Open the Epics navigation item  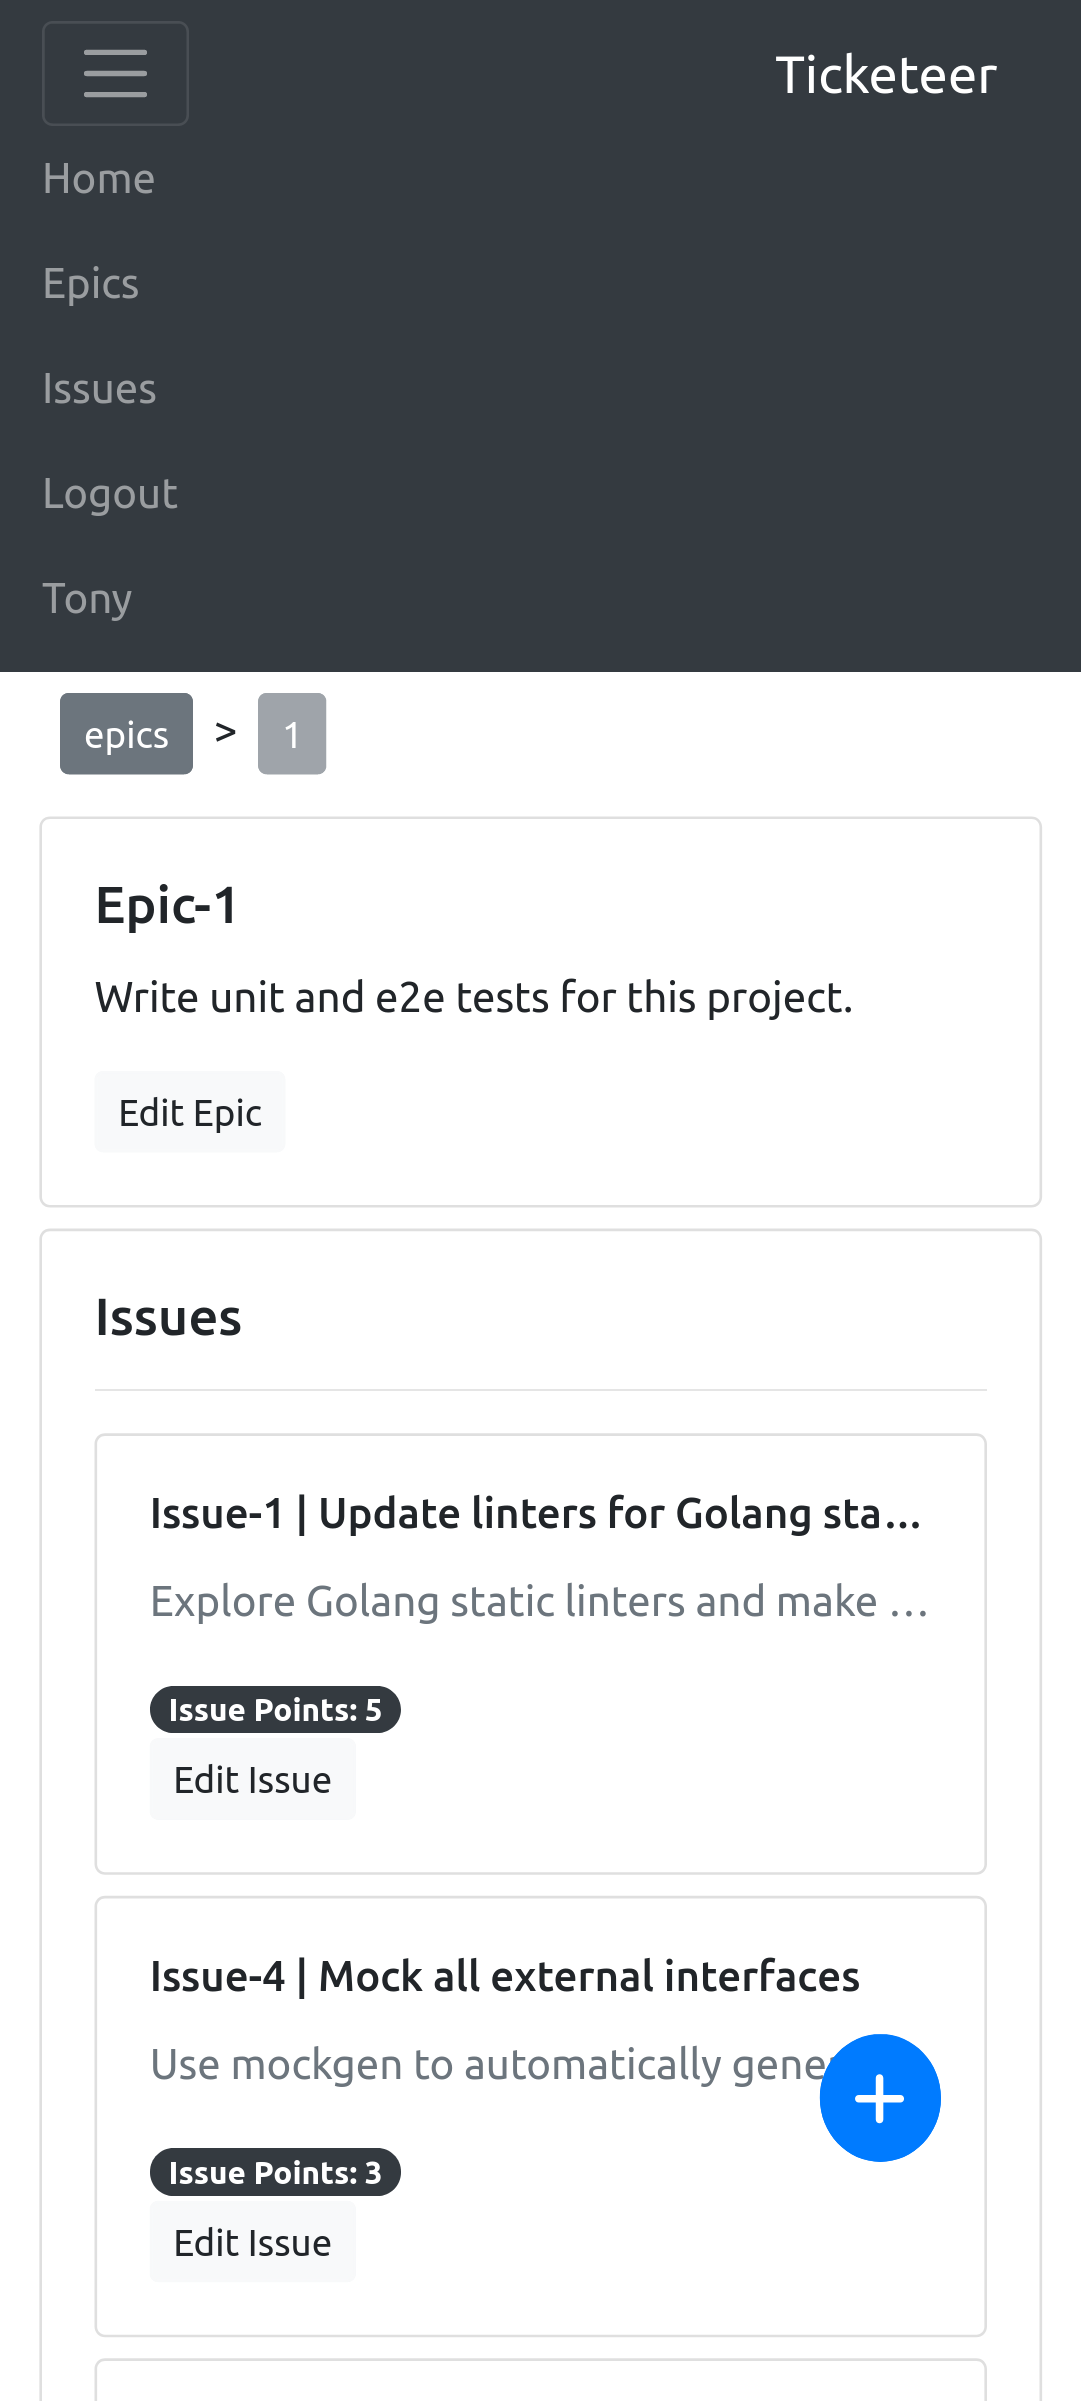pyautogui.click(x=90, y=284)
